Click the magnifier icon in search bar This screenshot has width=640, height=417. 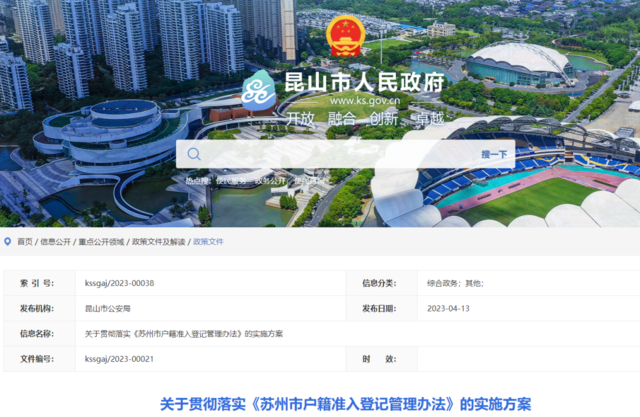click(194, 154)
